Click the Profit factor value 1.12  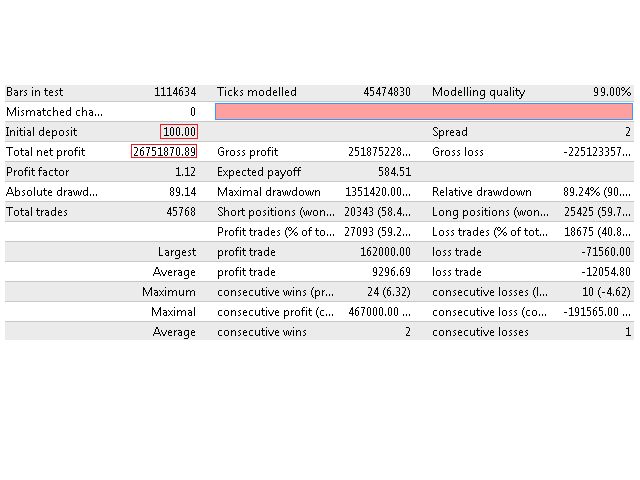pyautogui.click(x=184, y=172)
